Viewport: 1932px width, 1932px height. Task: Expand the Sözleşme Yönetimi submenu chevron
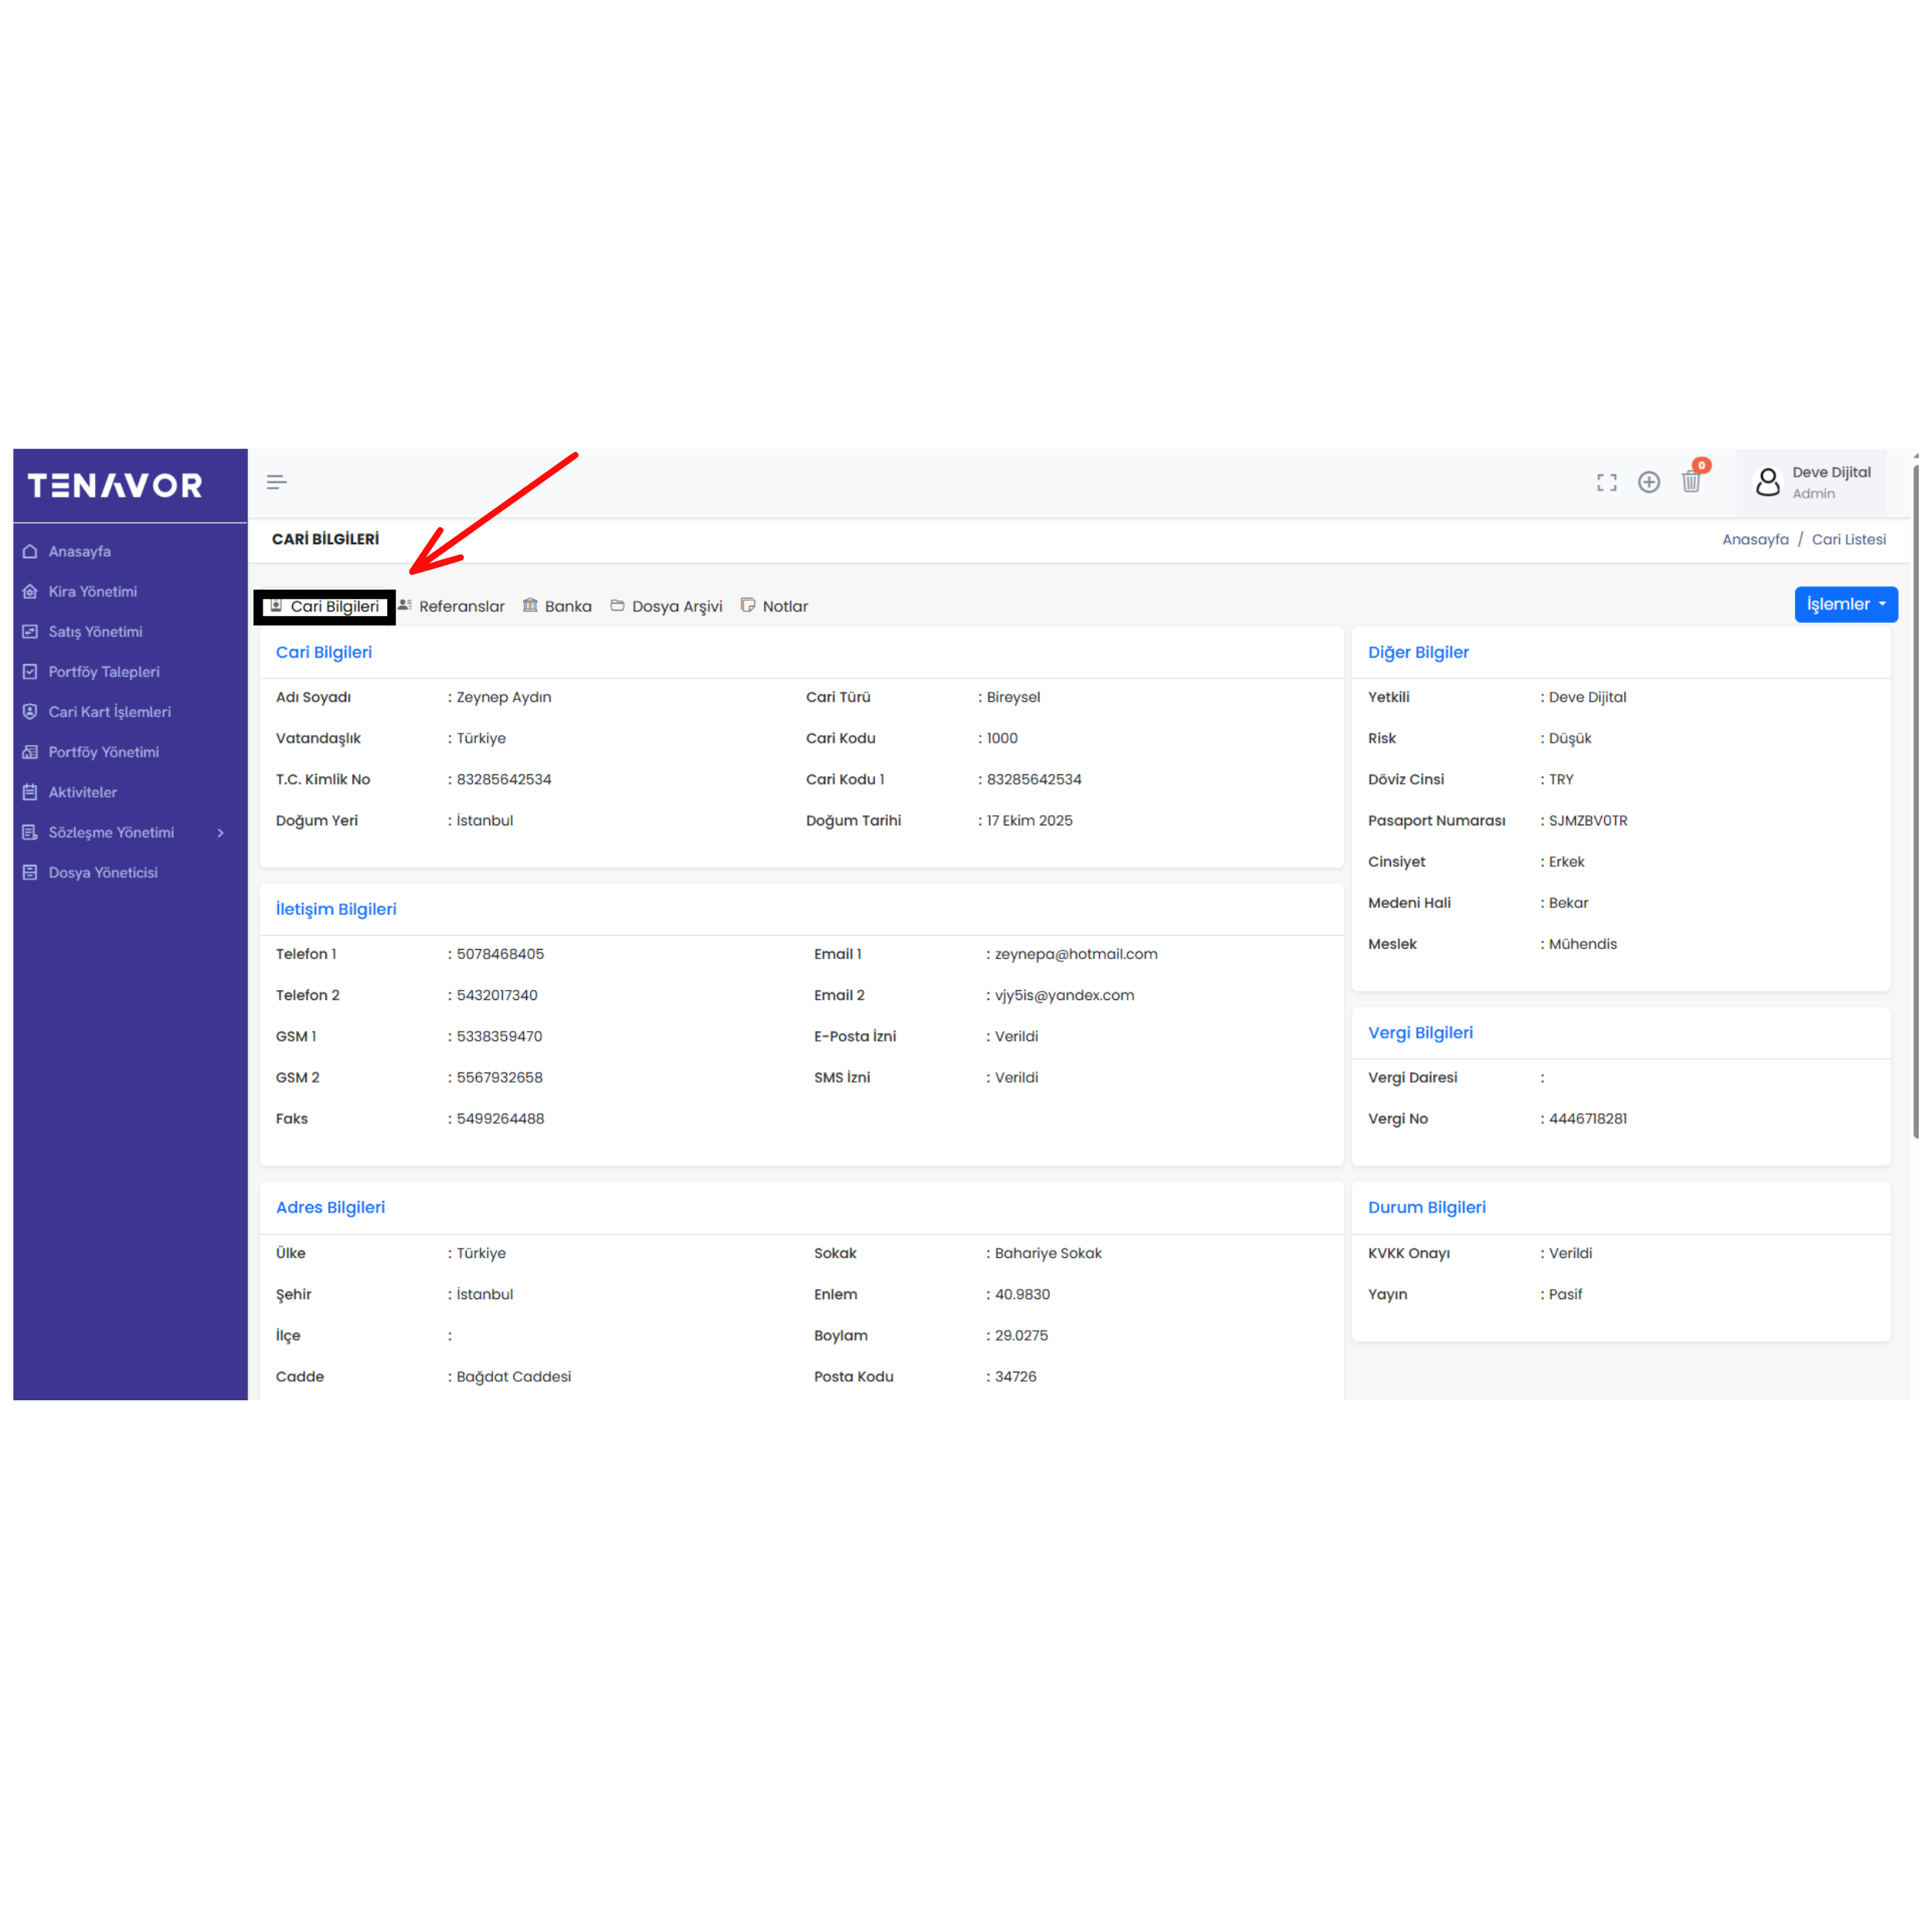point(221,833)
